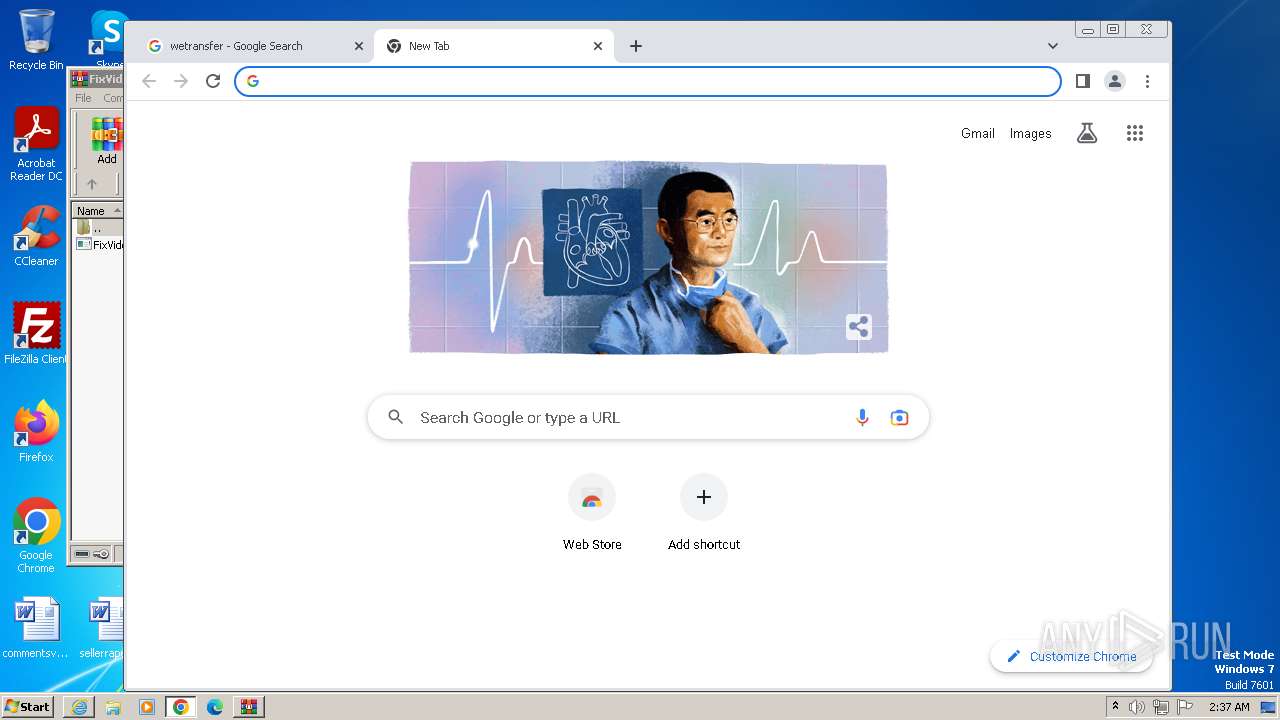Launch FileZilla Client desktop shortcut

pos(36,333)
